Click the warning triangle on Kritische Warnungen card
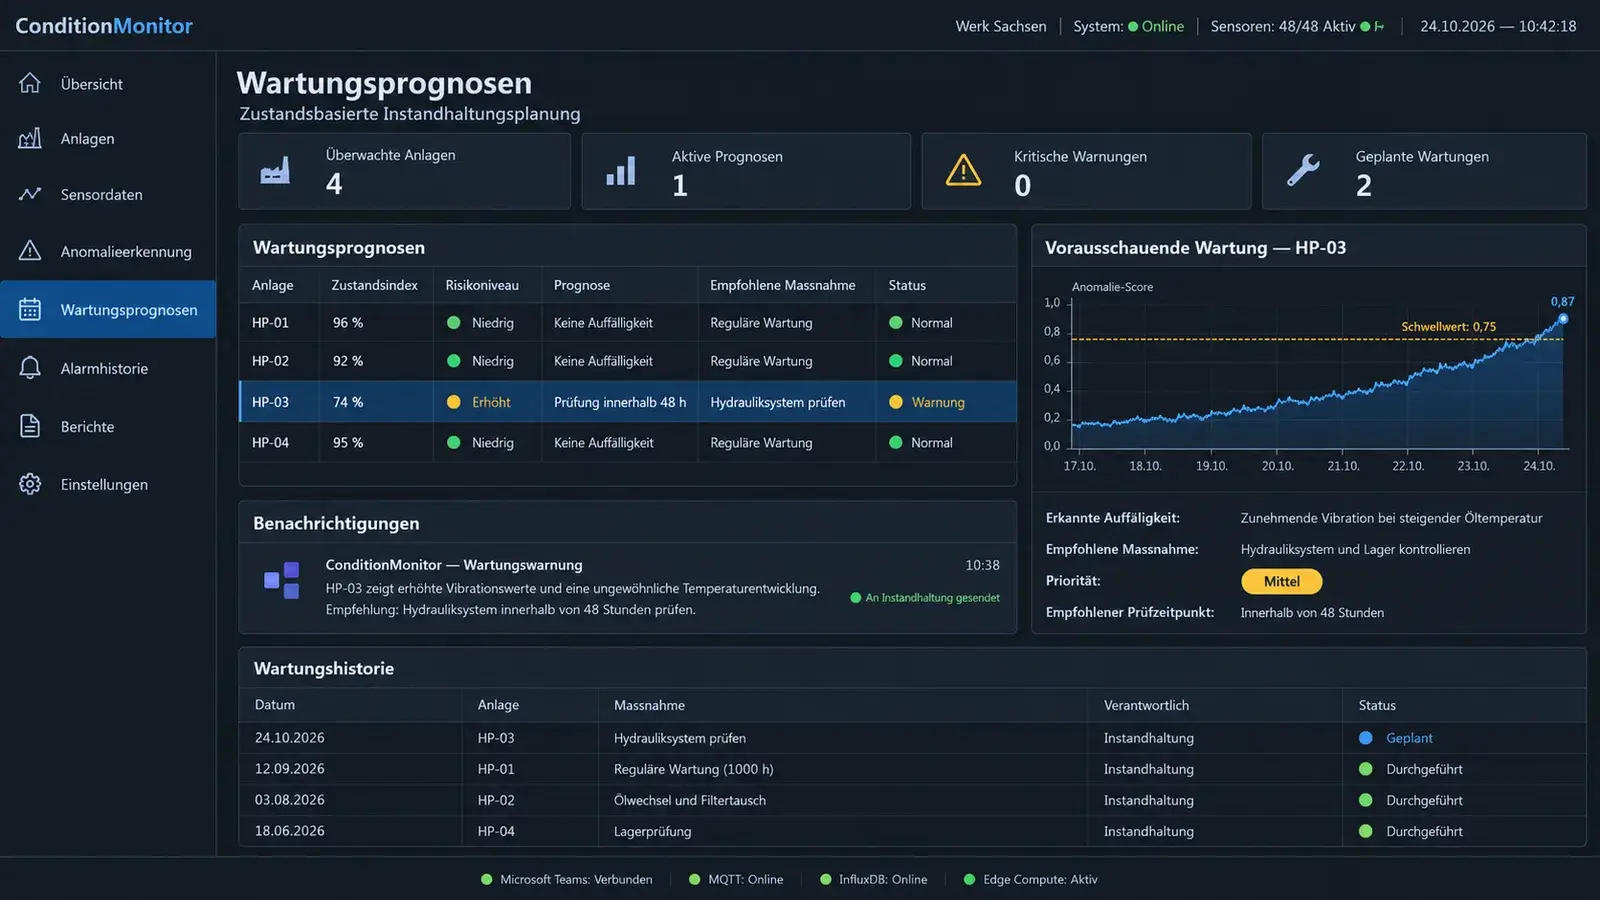Viewport: 1600px width, 900px height. tap(963, 170)
